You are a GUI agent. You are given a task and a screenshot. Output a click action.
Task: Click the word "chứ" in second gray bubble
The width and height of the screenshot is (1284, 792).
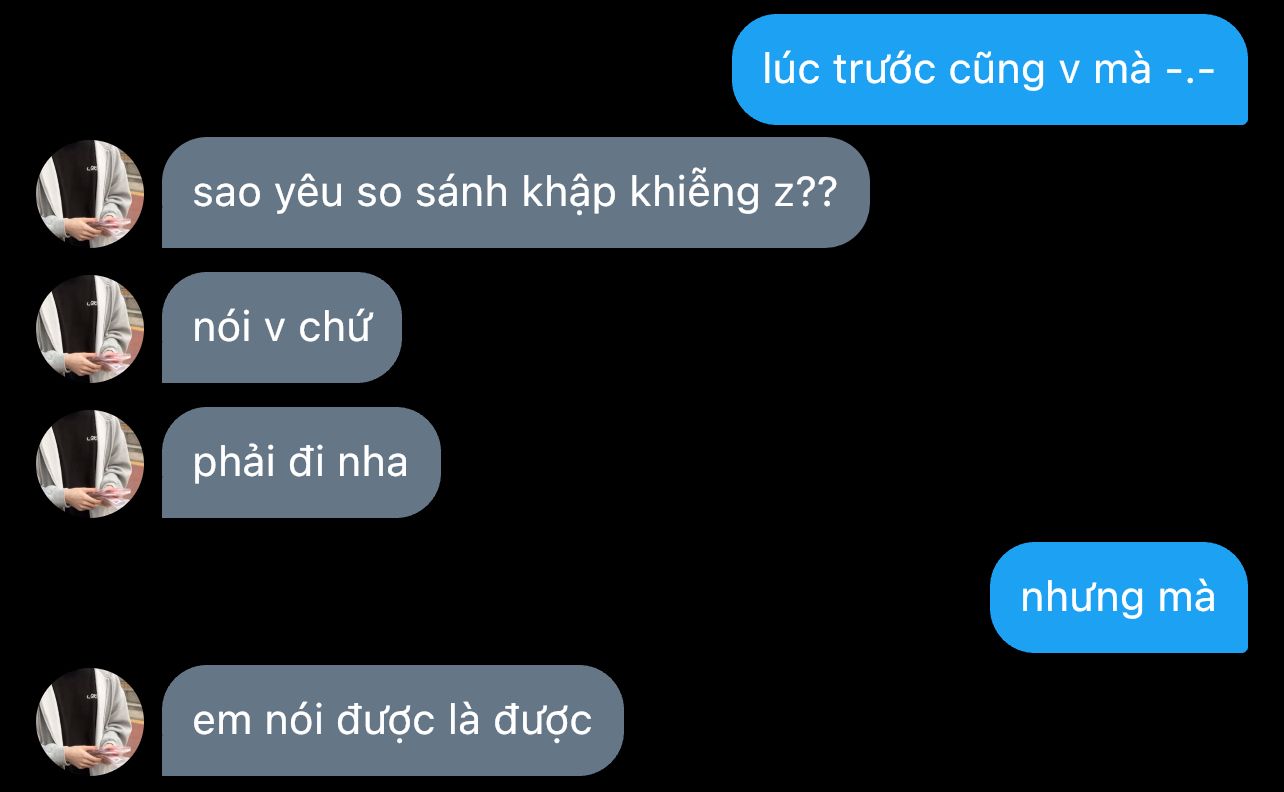[335, 326]
